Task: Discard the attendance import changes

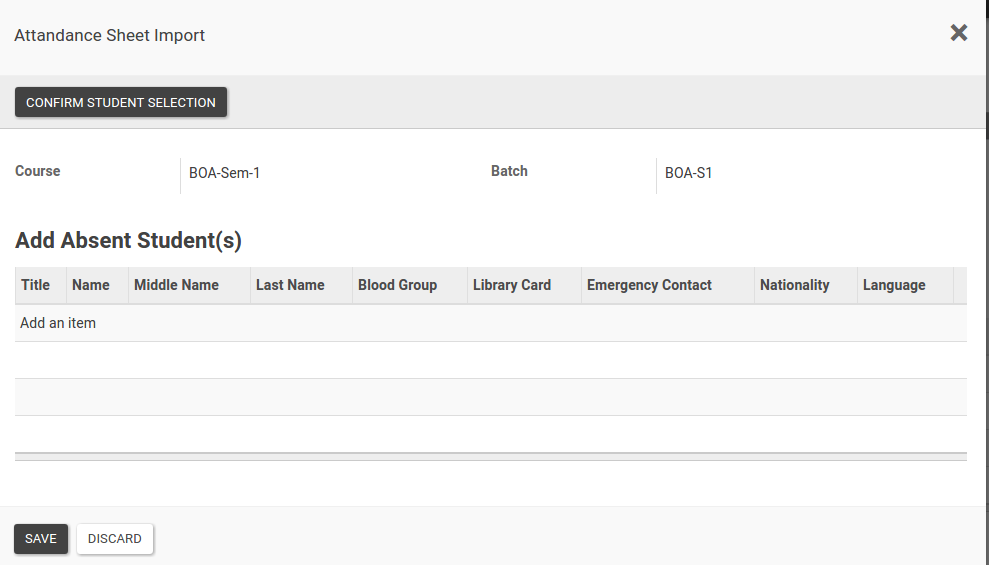Action: point(115,539)
